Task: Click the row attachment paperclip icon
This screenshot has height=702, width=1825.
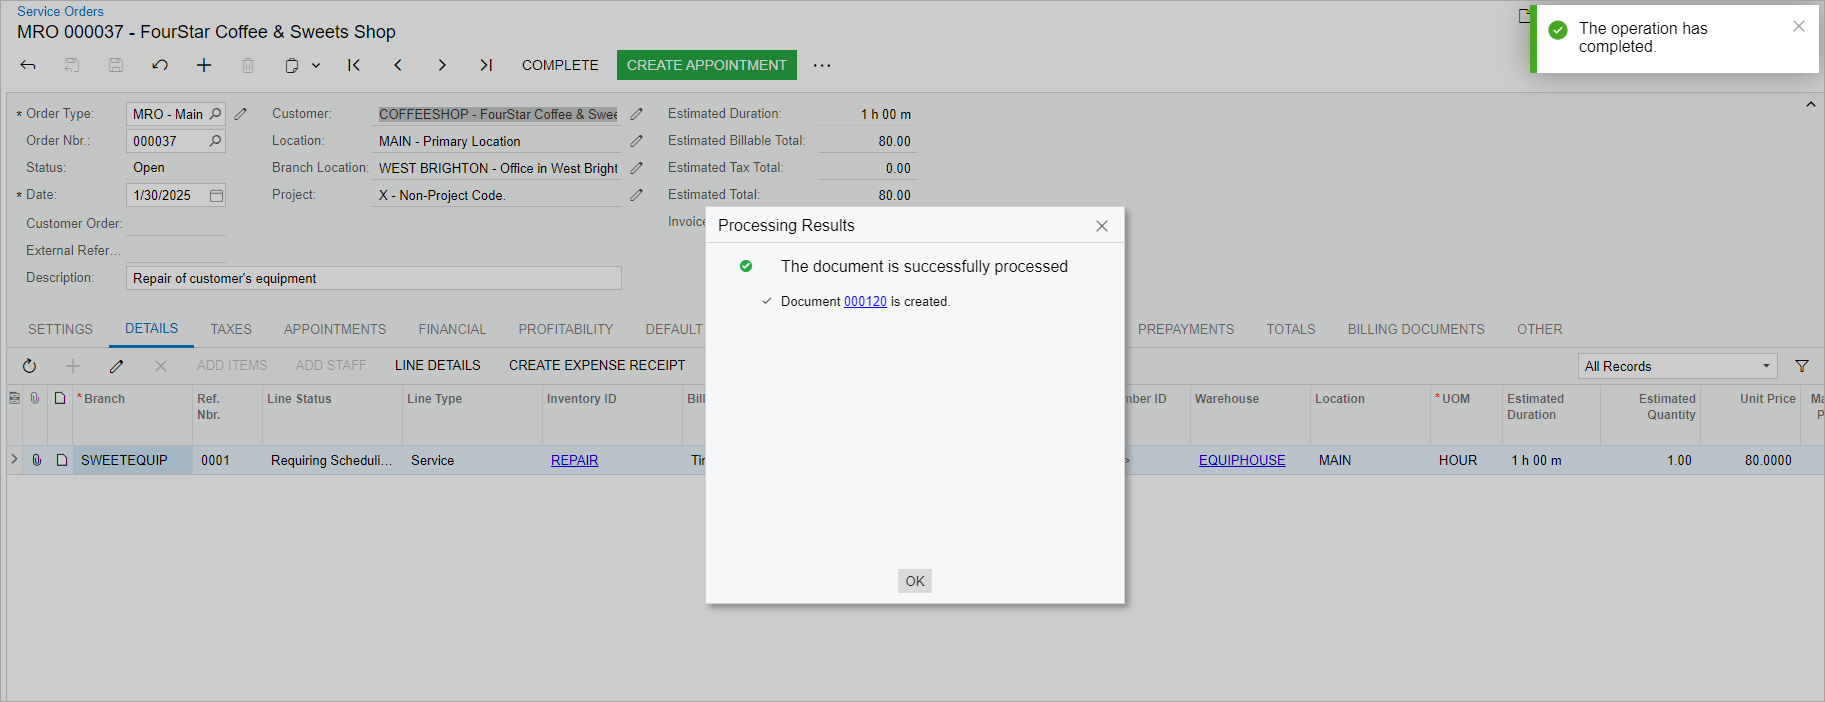Action: [37, 460]
